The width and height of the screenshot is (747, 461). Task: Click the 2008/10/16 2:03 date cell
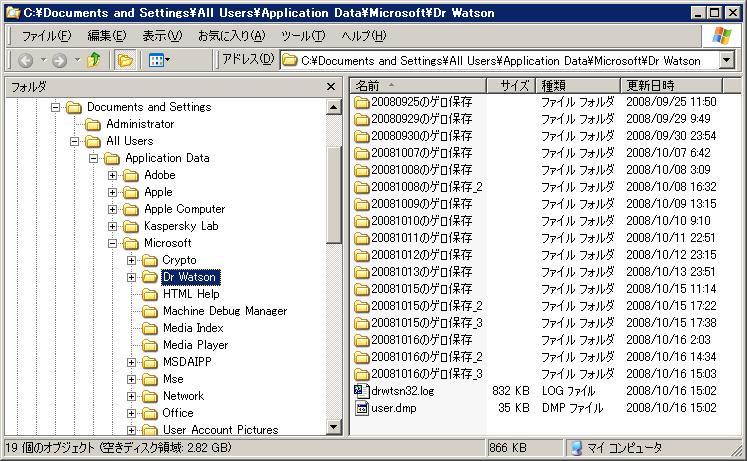click(x=668, y=340)
